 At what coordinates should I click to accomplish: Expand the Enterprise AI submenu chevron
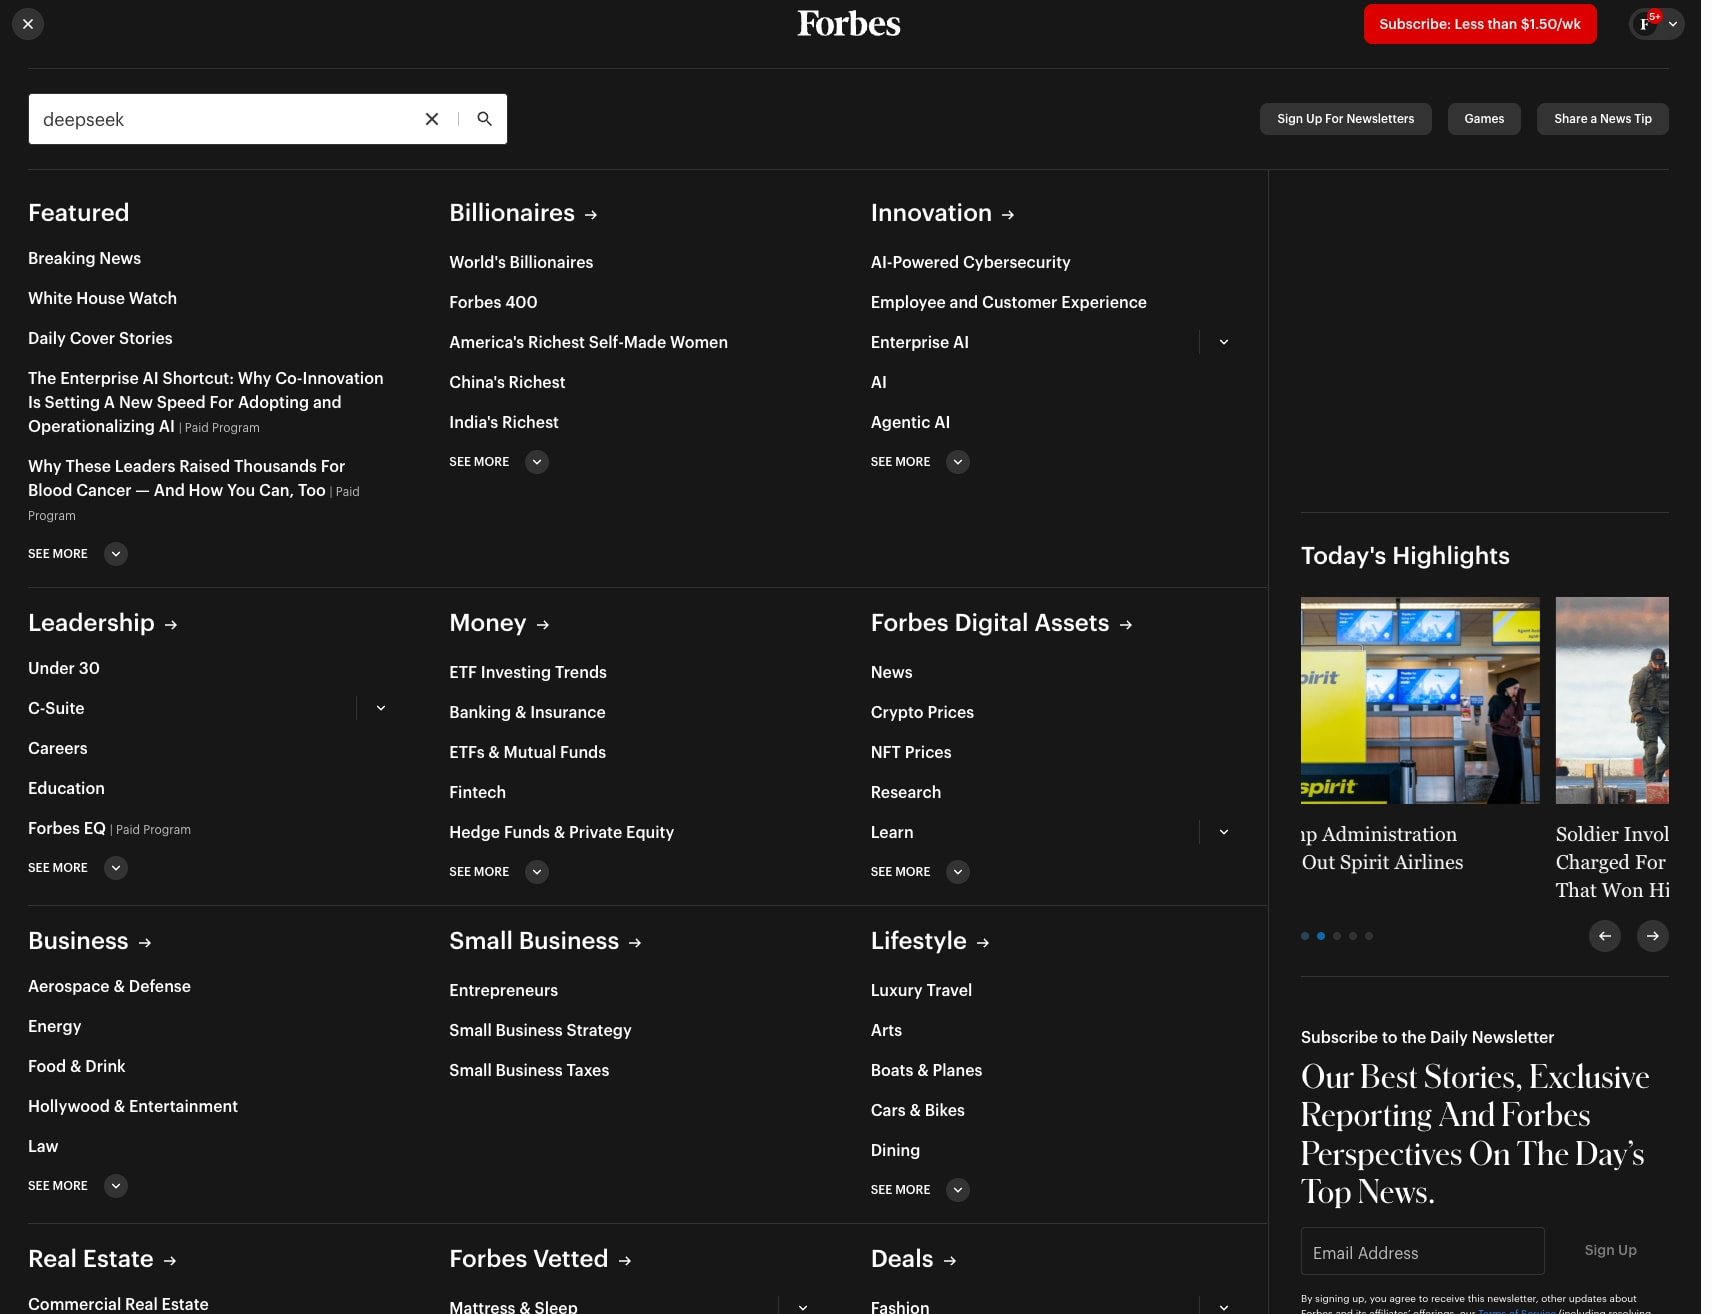click(1224, 342)
